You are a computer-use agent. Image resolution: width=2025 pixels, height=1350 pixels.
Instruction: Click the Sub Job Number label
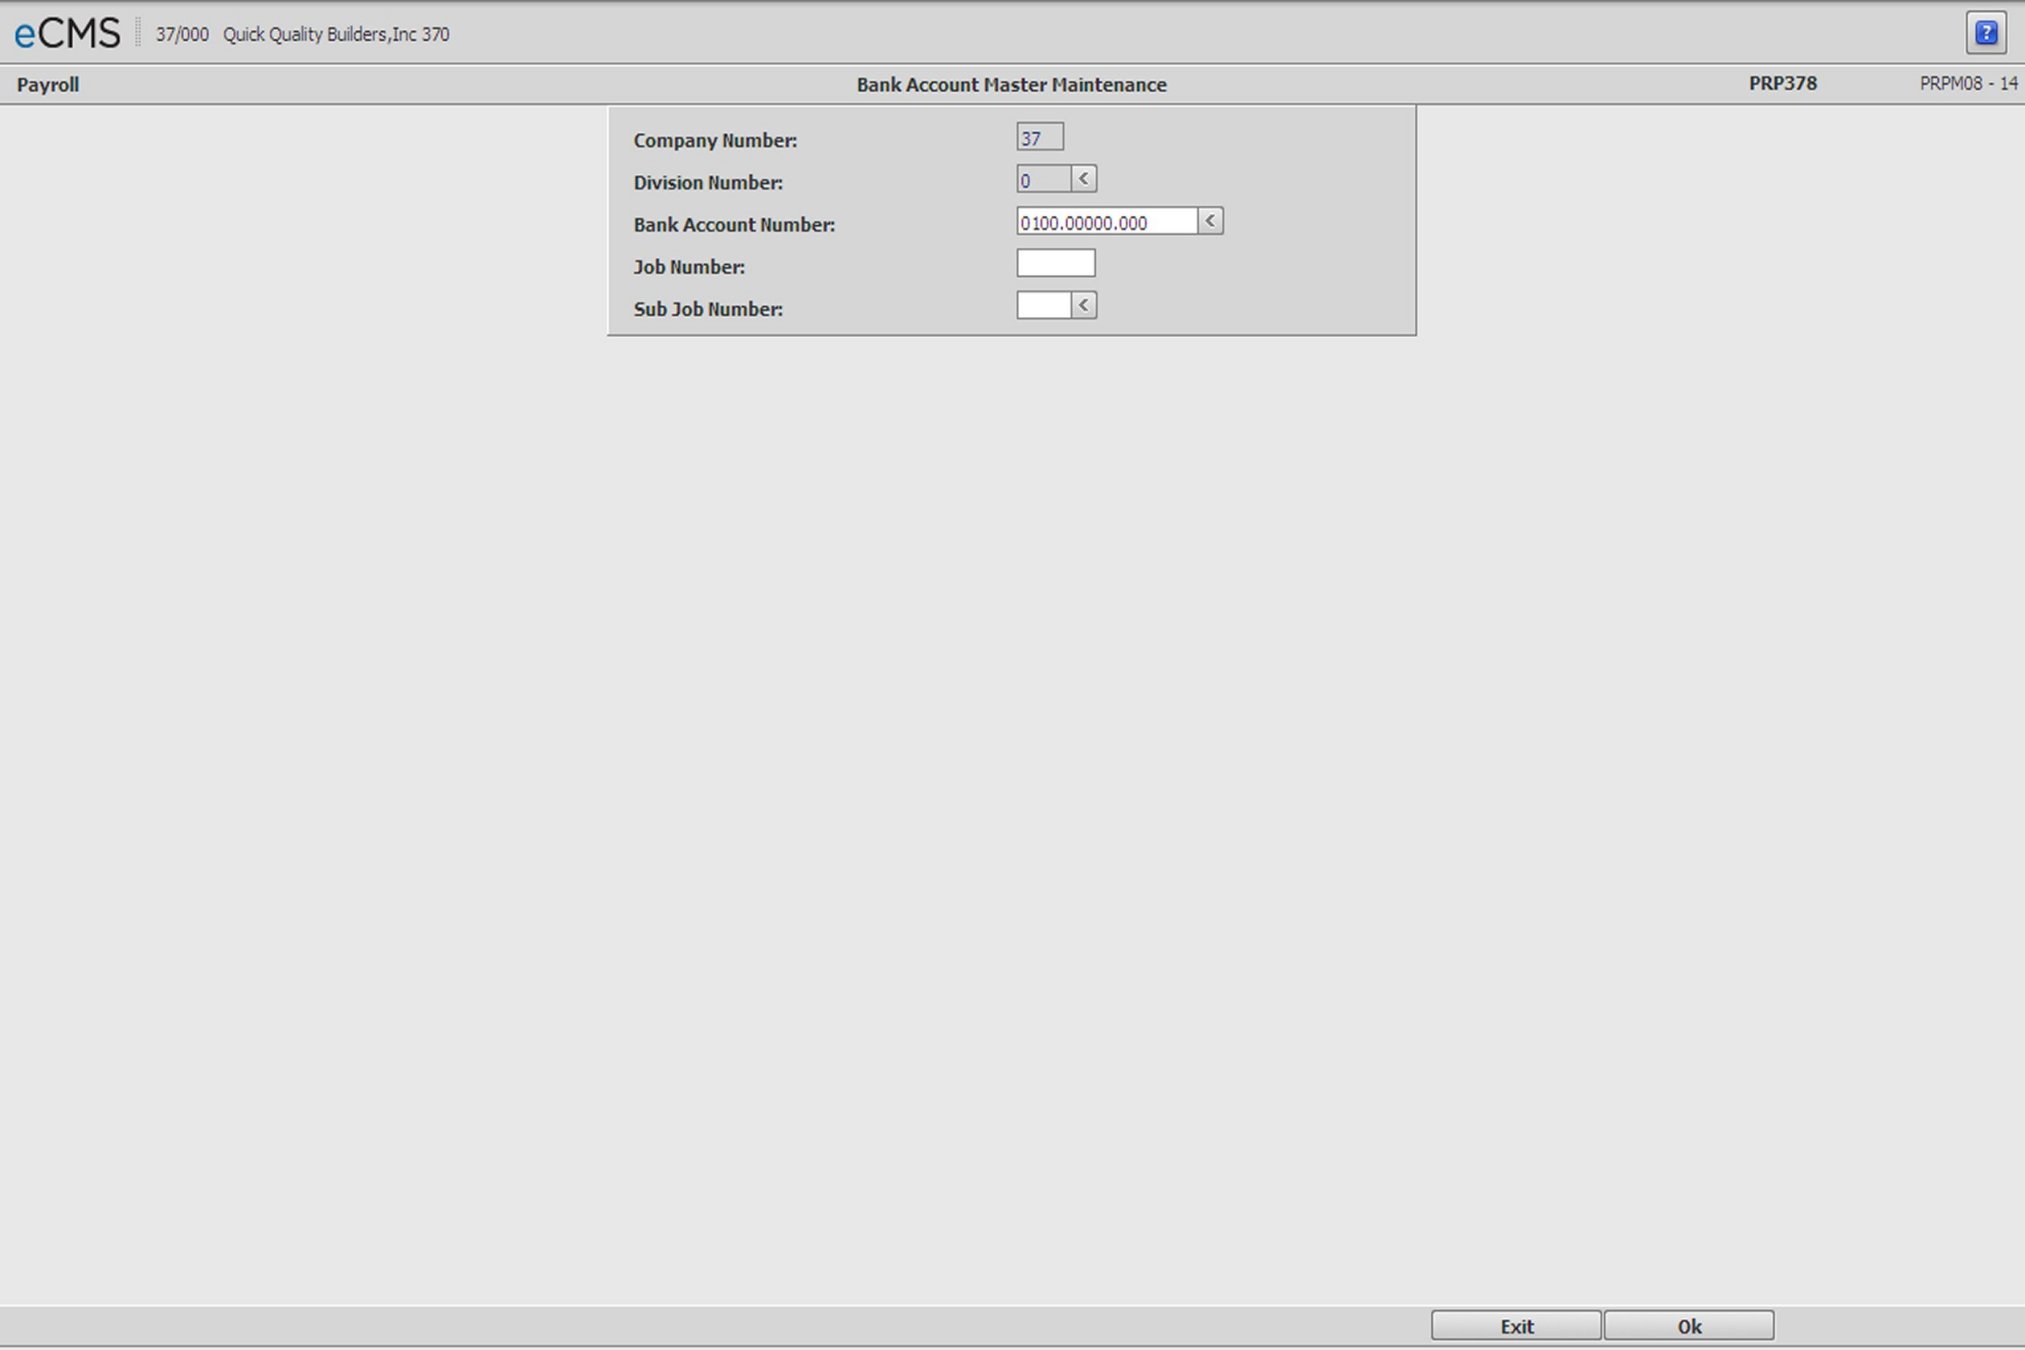708,309
